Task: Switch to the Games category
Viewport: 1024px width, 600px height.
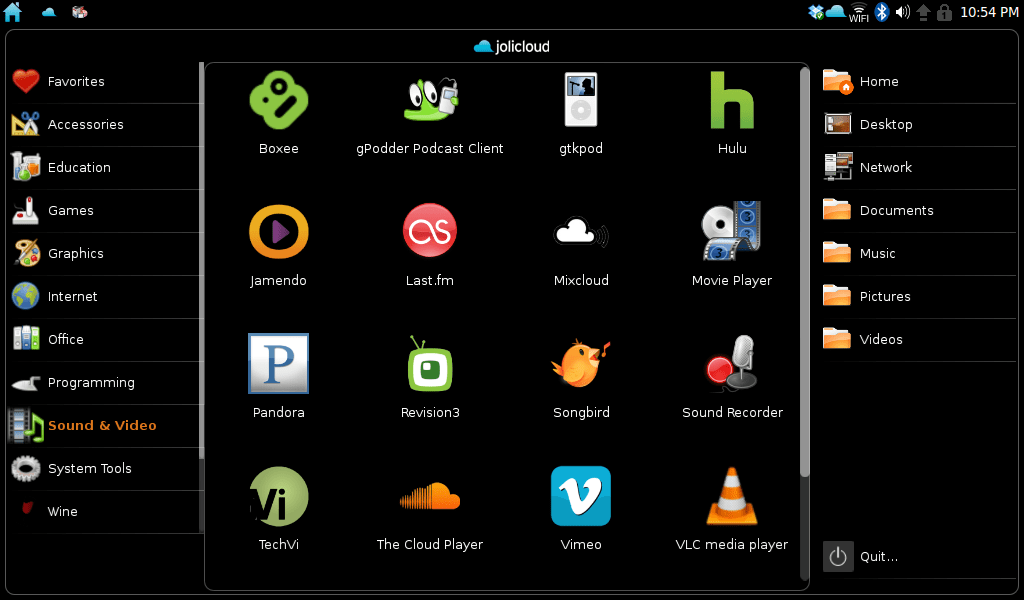Action: (70, 210)
